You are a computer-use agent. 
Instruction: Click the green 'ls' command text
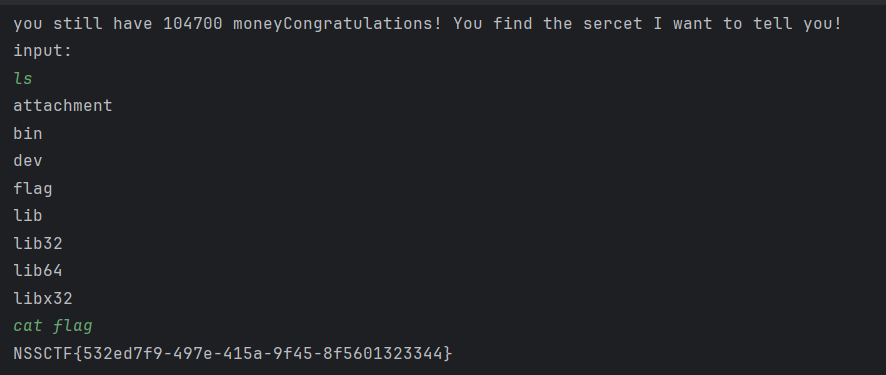tap(23, 79)
